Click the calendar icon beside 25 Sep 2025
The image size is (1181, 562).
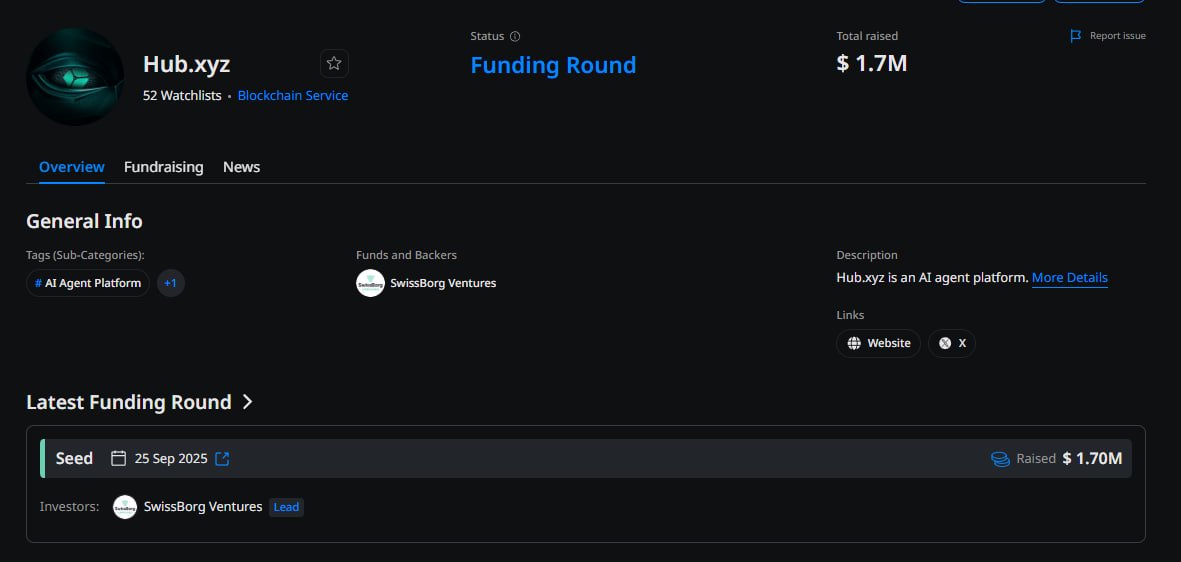[x=118, y=458]
